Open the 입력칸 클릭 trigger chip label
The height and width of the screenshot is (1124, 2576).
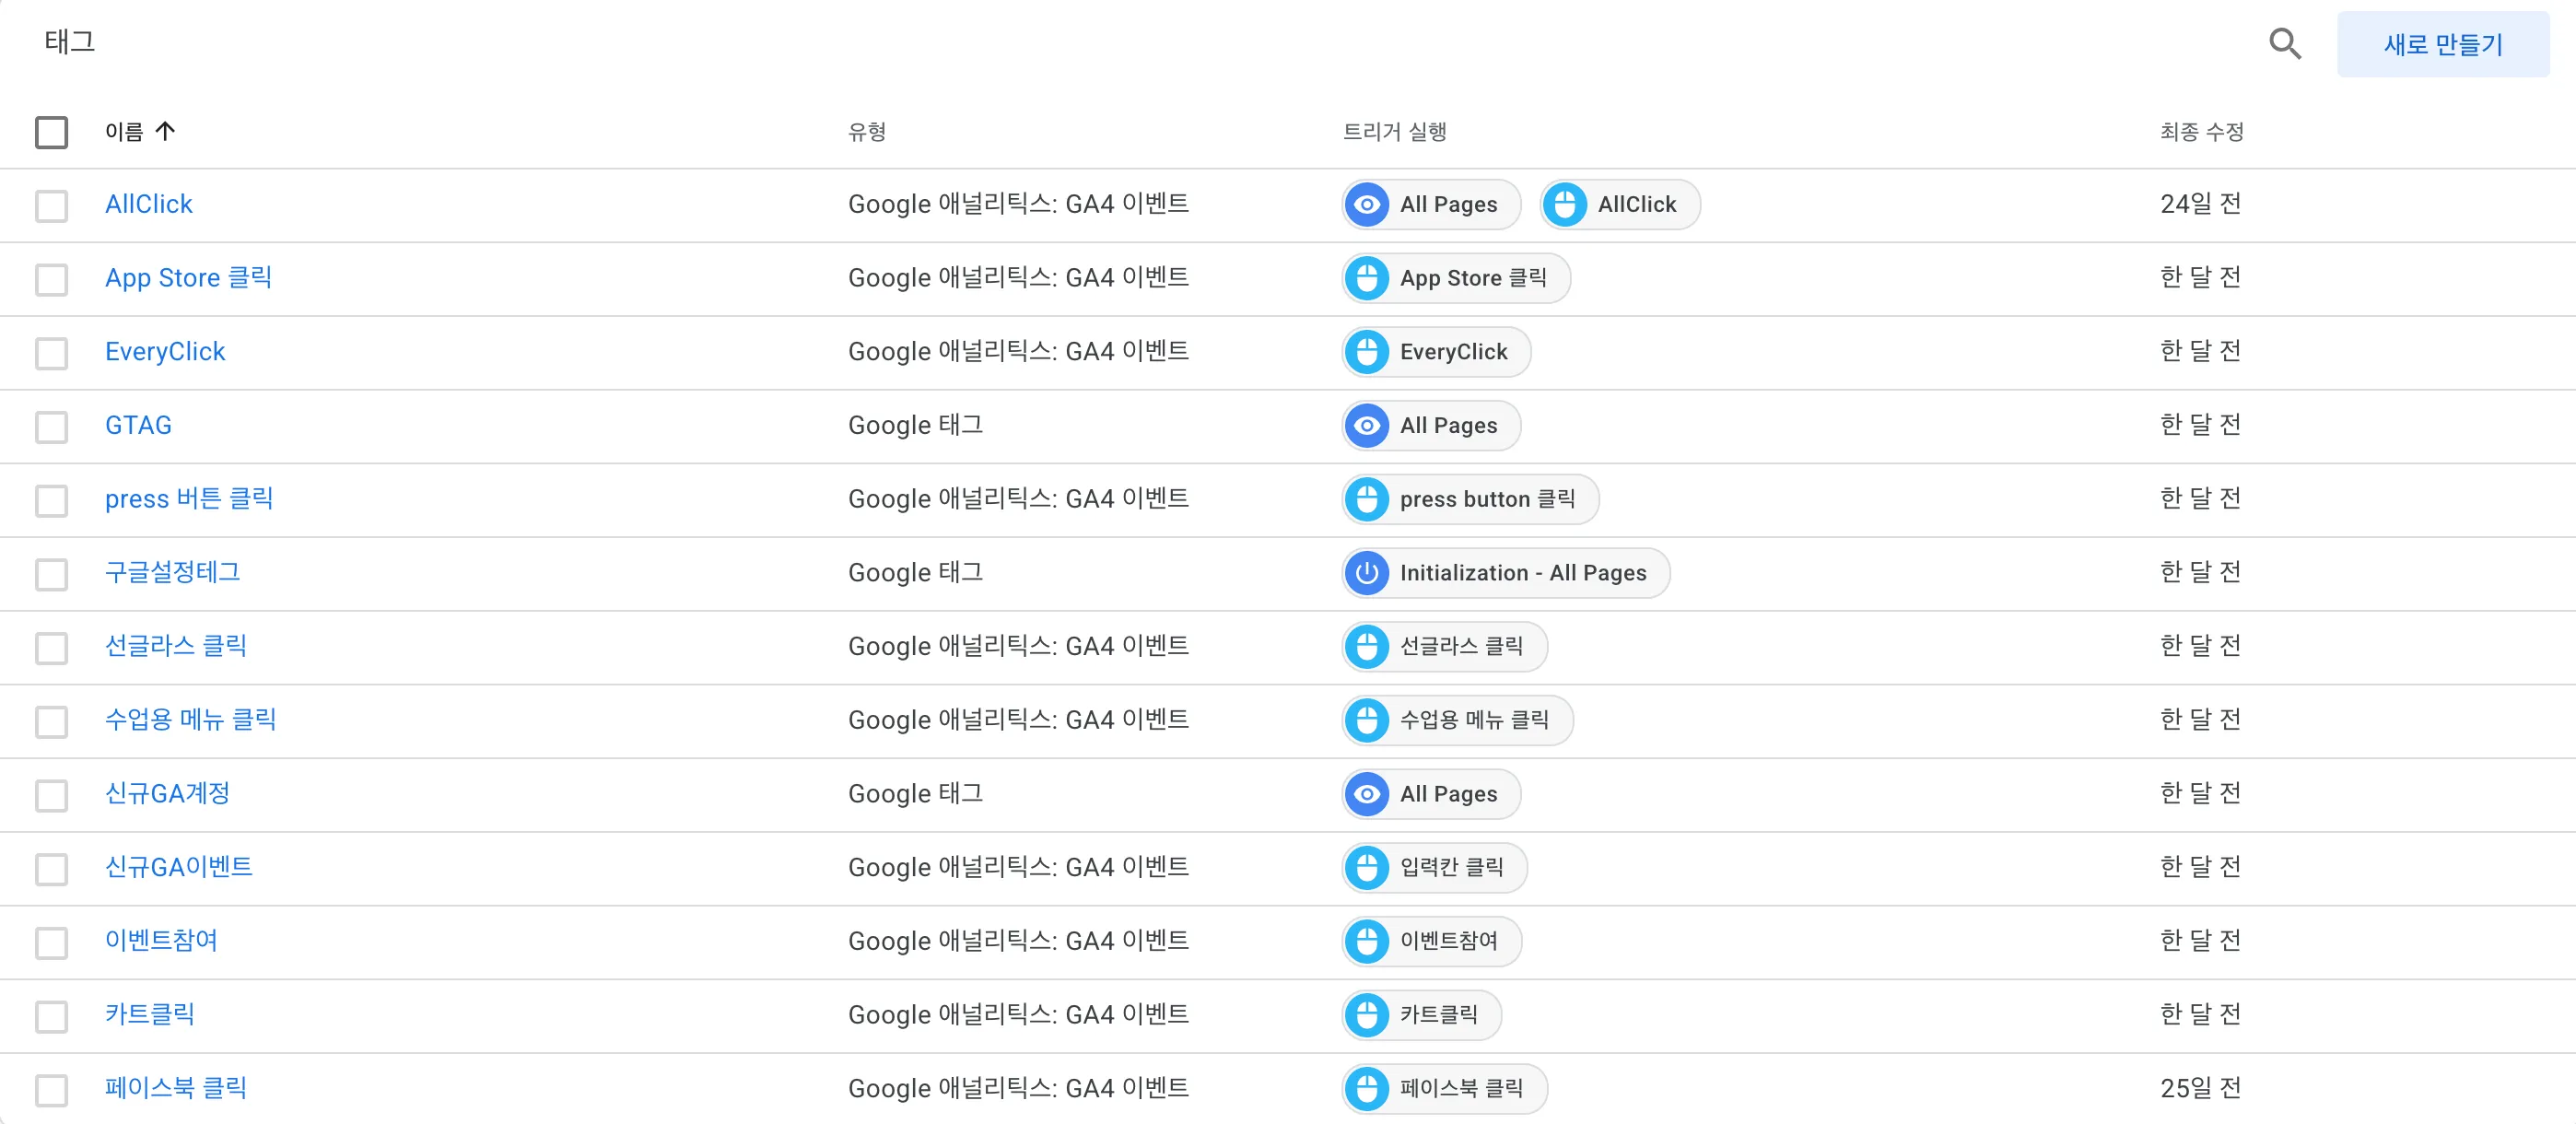point(1451,867)
